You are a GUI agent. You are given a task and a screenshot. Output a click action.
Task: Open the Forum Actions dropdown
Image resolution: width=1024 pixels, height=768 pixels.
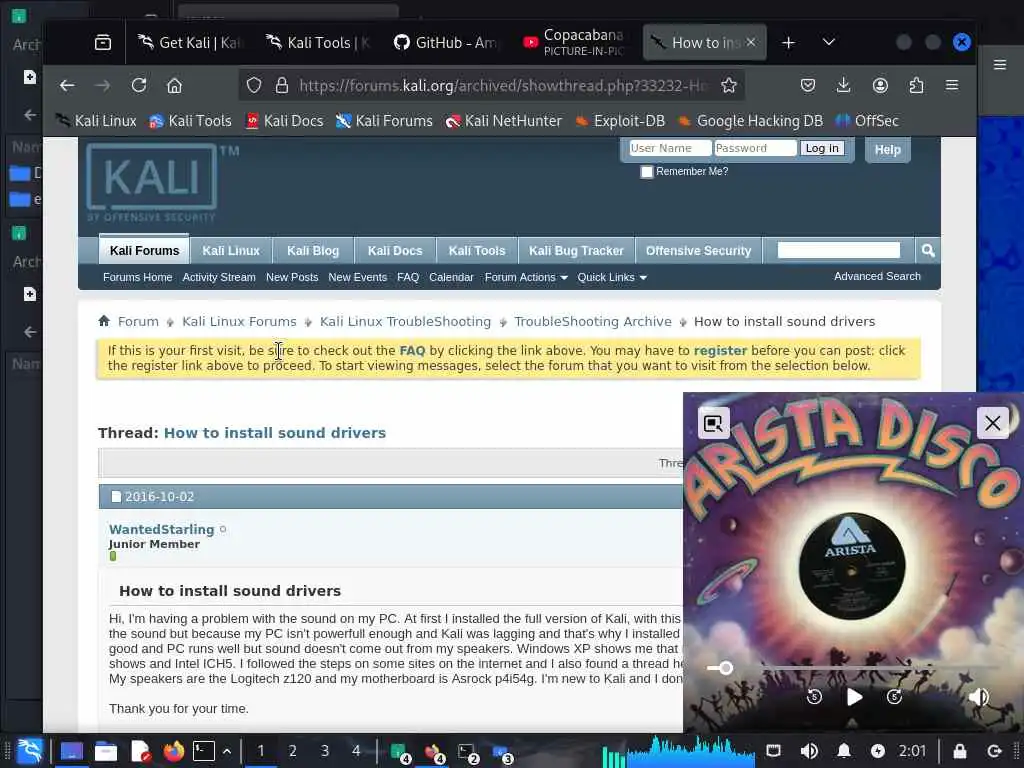526,278
